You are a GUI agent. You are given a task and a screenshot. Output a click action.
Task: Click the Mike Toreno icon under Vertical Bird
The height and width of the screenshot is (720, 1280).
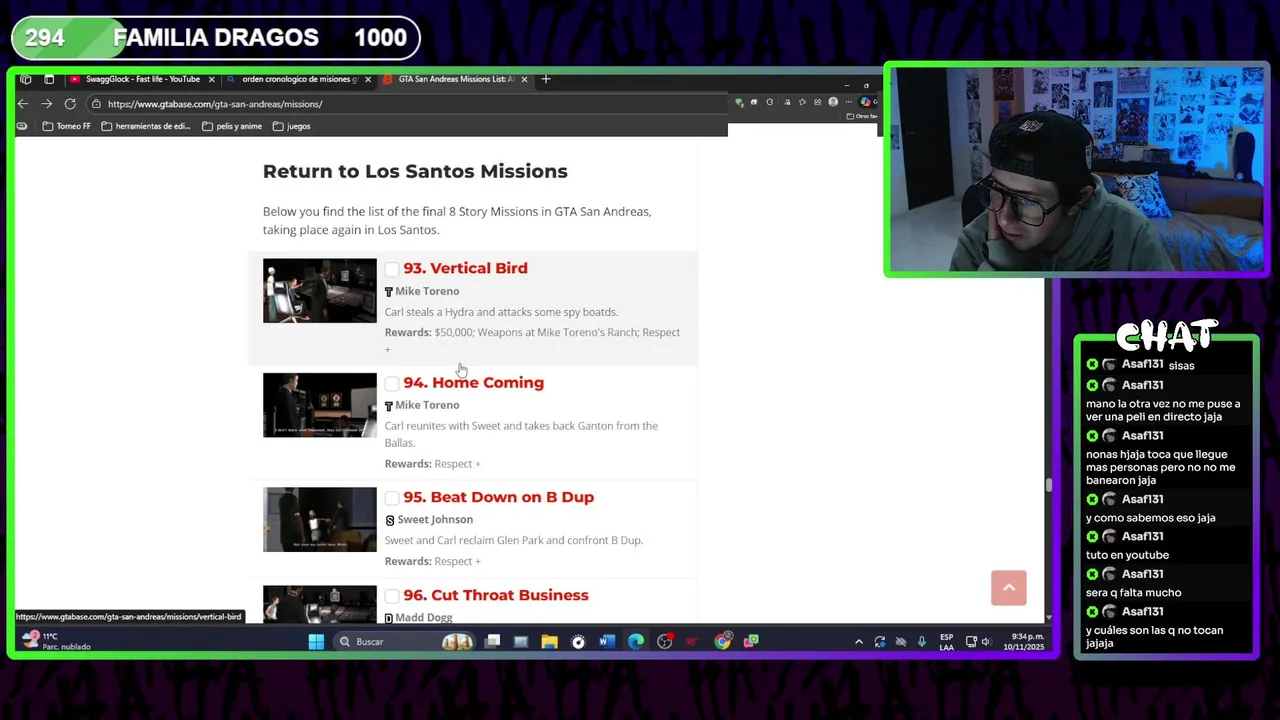389,291
